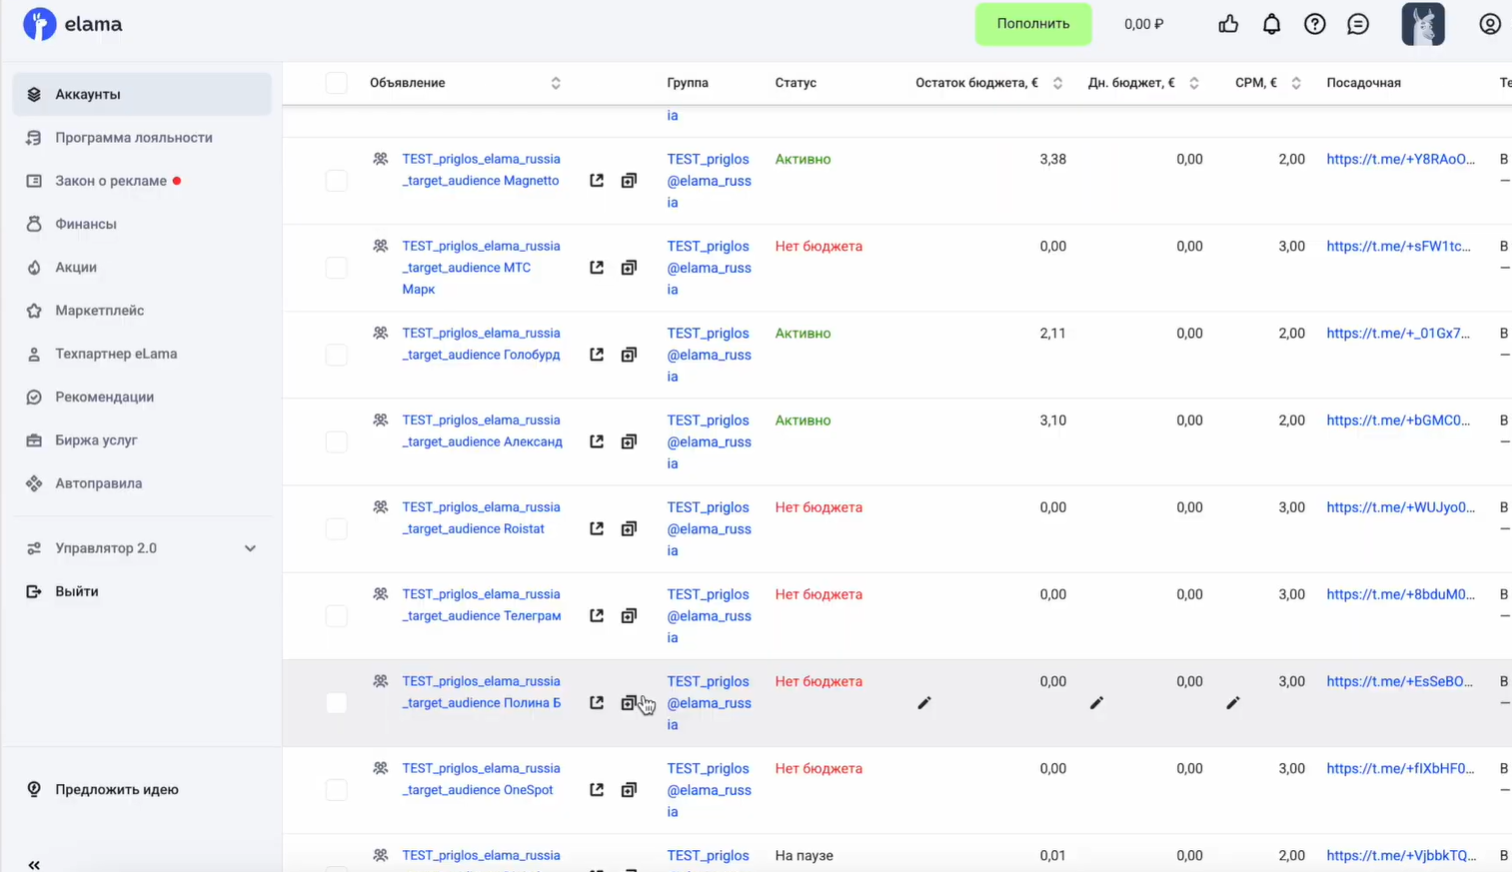
Task: Copy the Magnetto ad using duplicate icon
Action: pos(628,181)
